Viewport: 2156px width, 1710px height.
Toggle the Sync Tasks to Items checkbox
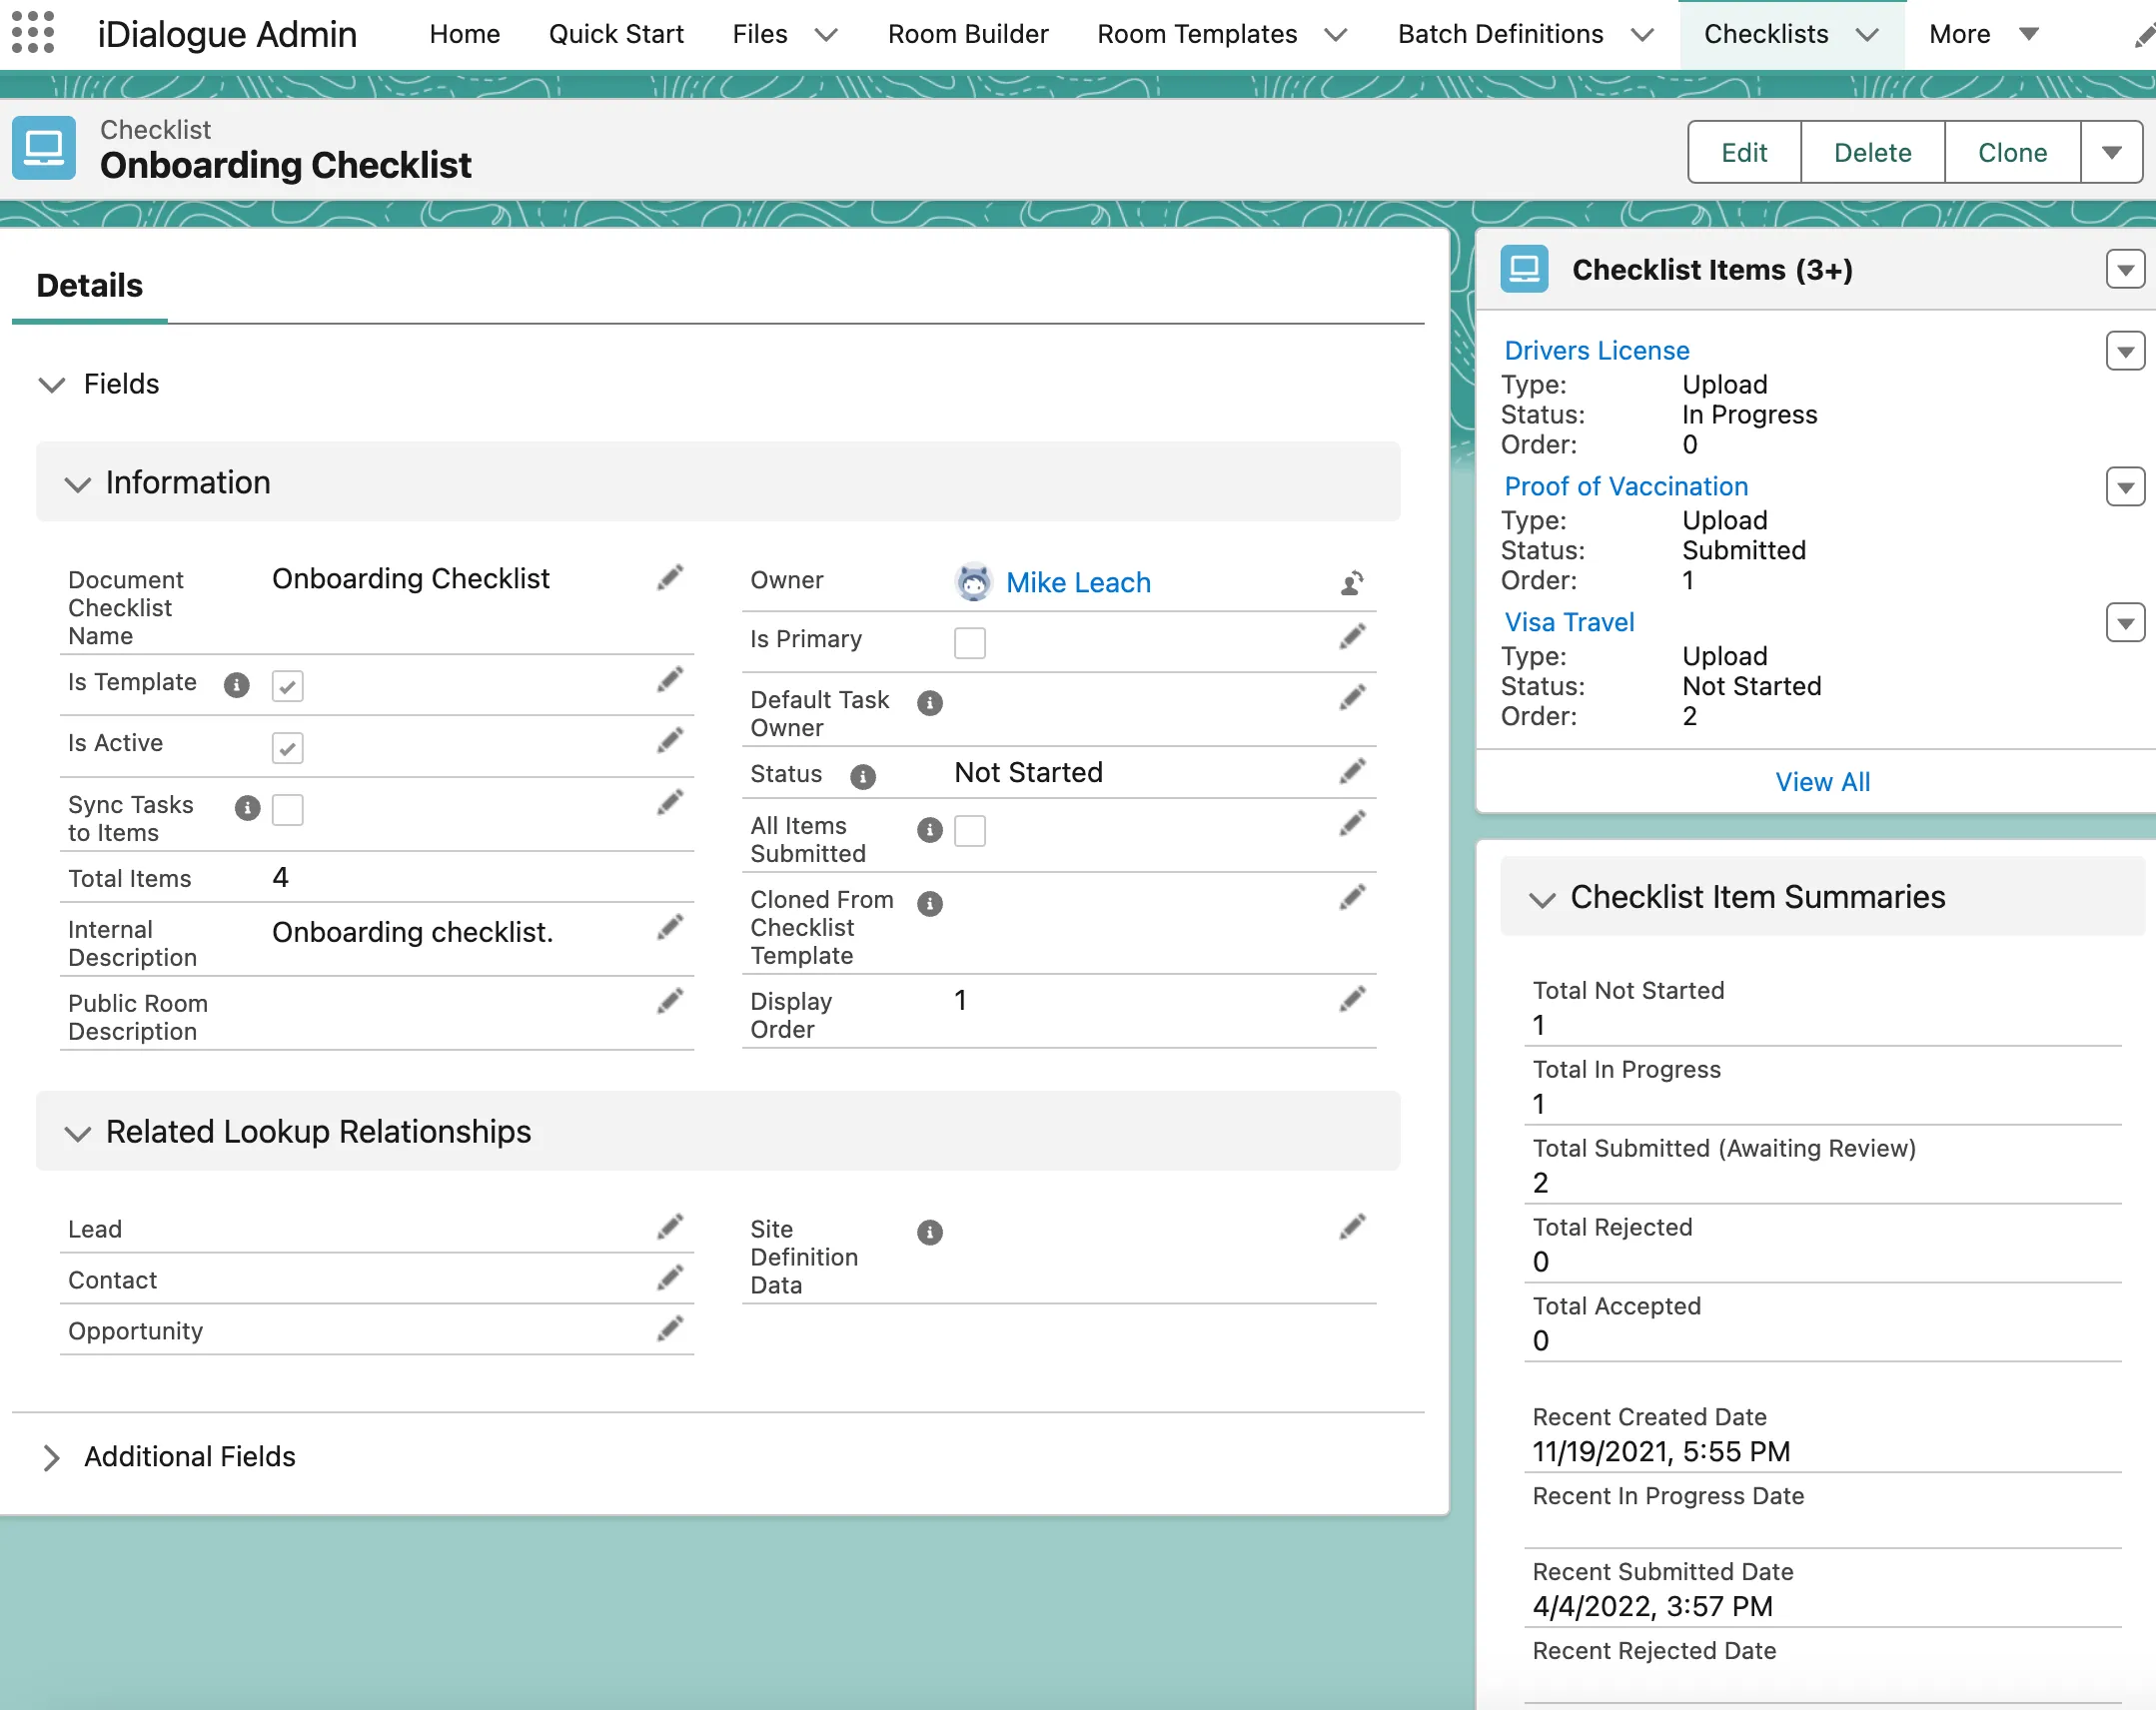(288, 809)
